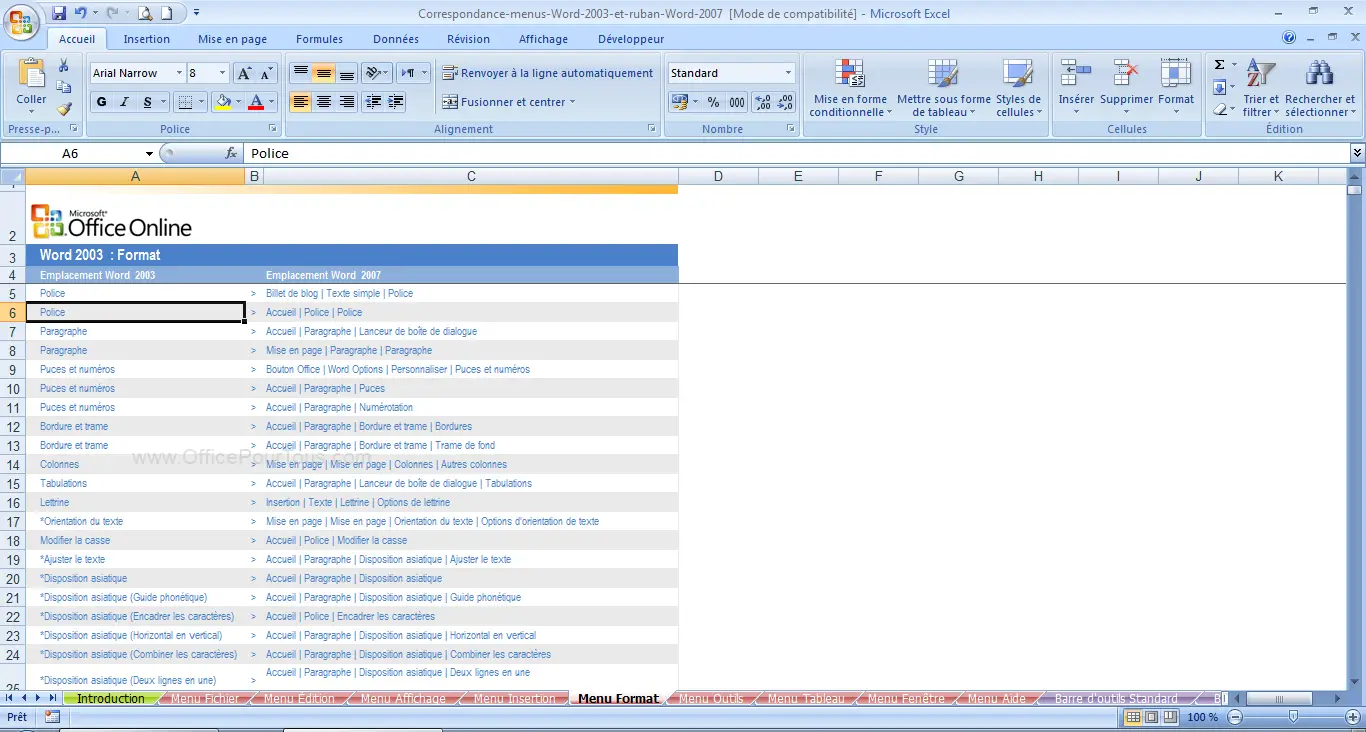
Task: Open the borders dropdown arrow
Action: point(202,102)
